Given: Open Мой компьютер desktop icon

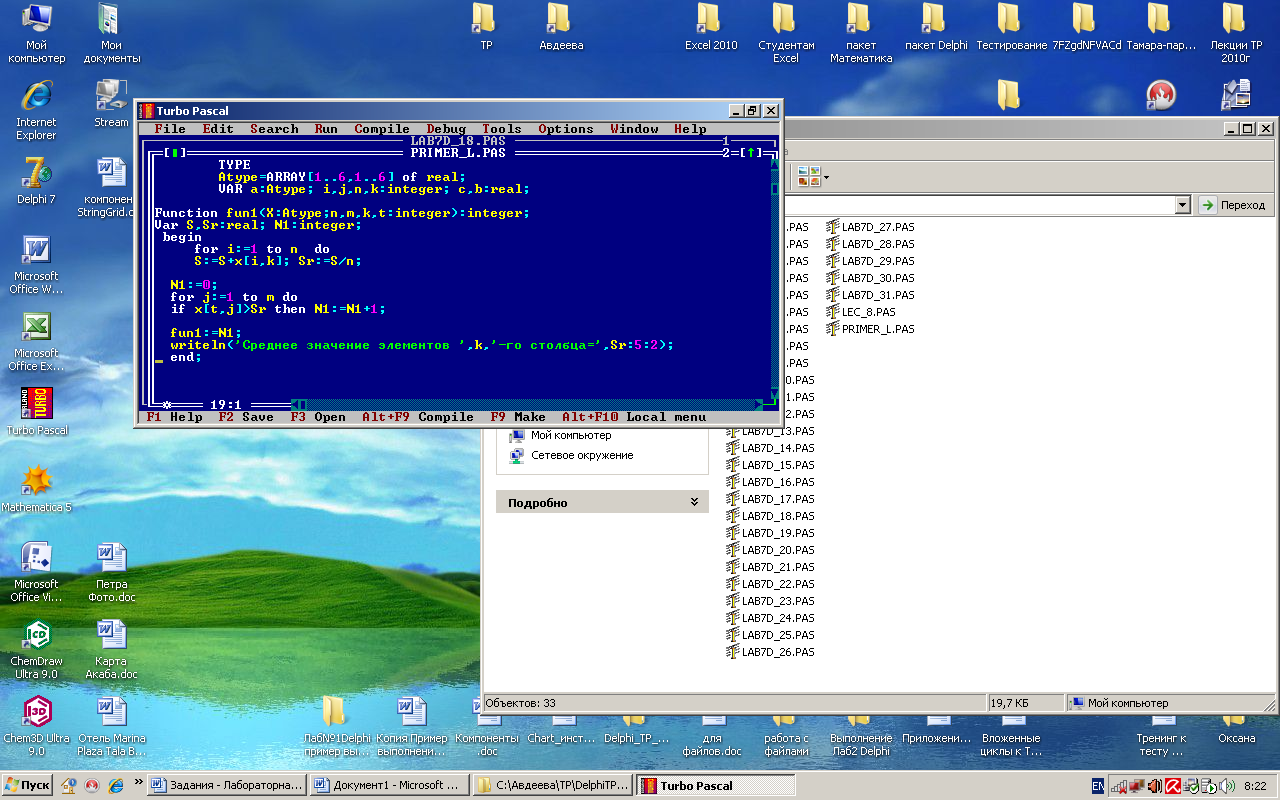Looking at the screenshot, I should point(37,34).
